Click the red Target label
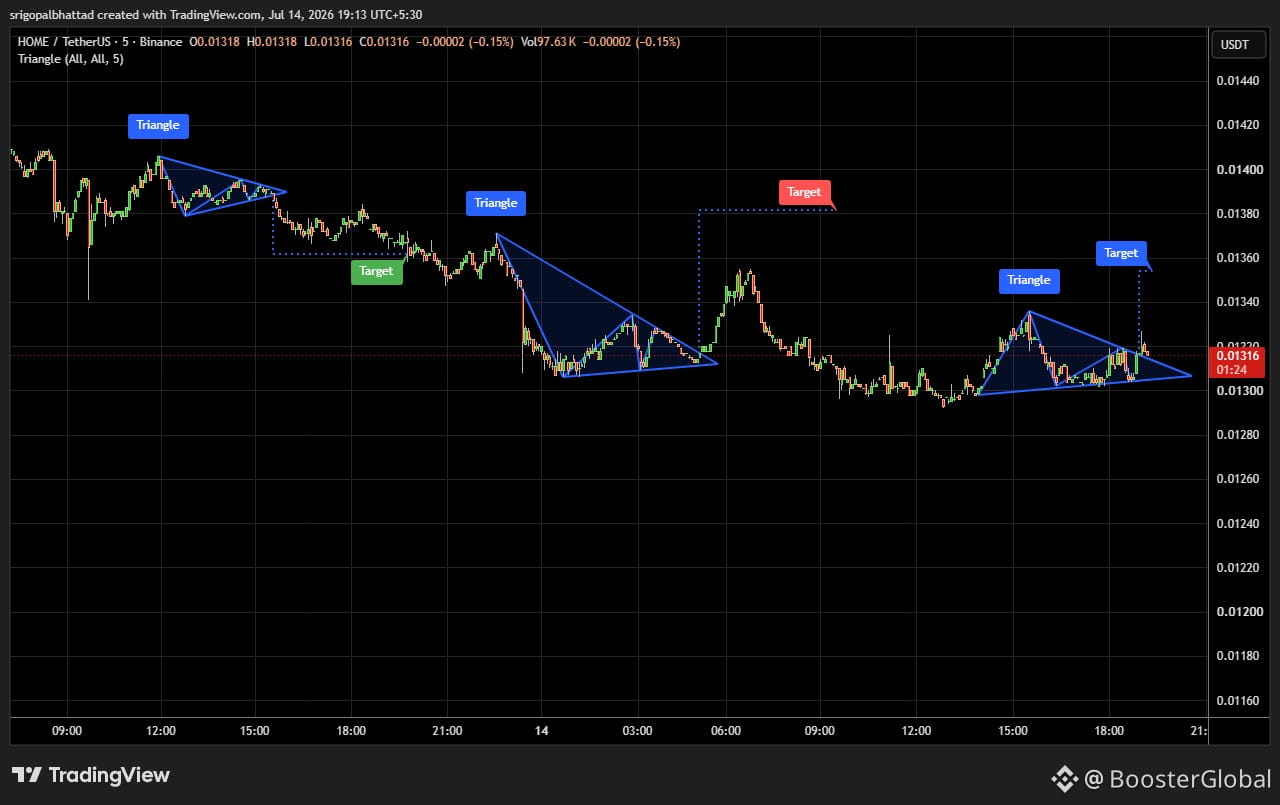This screenshot has width=1280, height=805. coord(804,192)
